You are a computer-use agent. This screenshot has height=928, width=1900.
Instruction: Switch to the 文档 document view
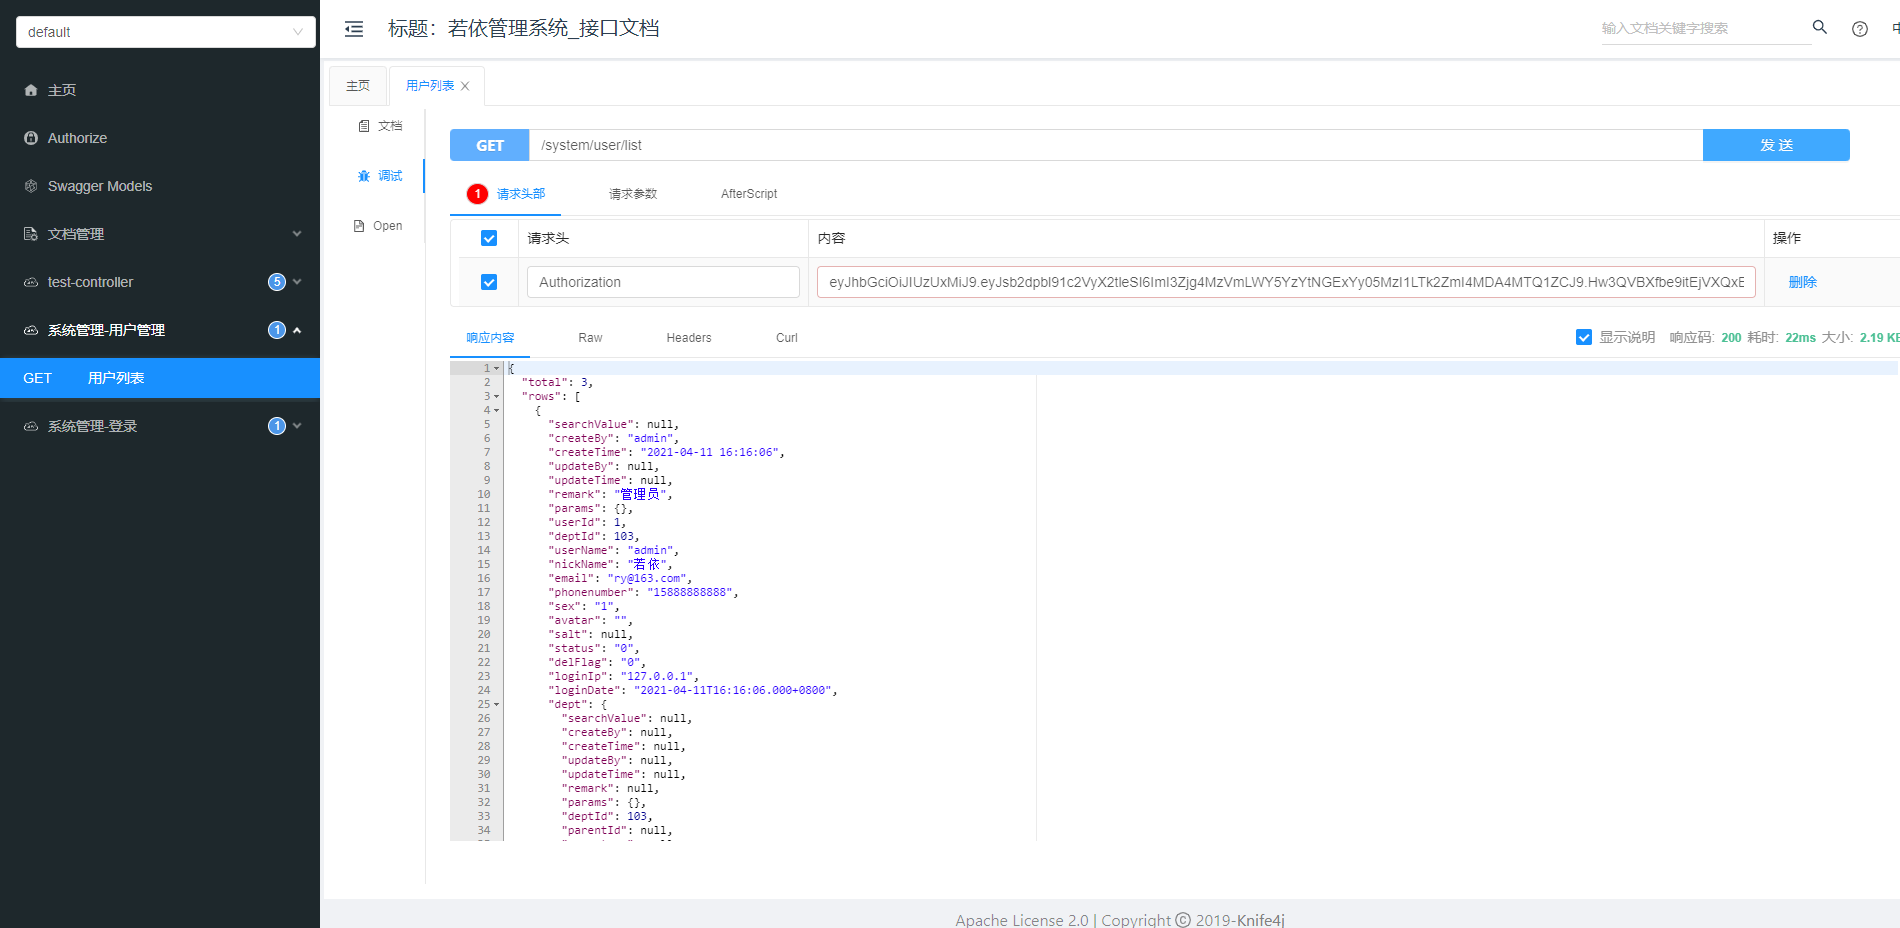coord(381,125)
